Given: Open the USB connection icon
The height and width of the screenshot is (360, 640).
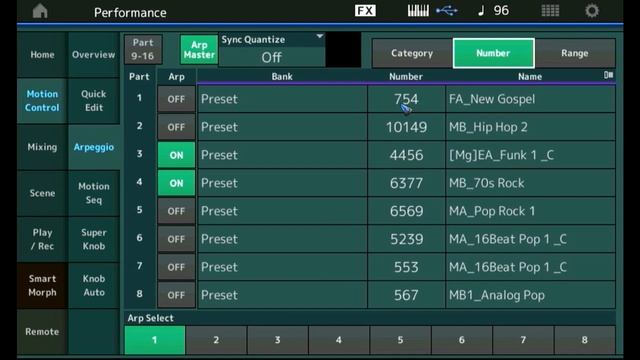Looking at the screenshot, I should coord(447,11).
